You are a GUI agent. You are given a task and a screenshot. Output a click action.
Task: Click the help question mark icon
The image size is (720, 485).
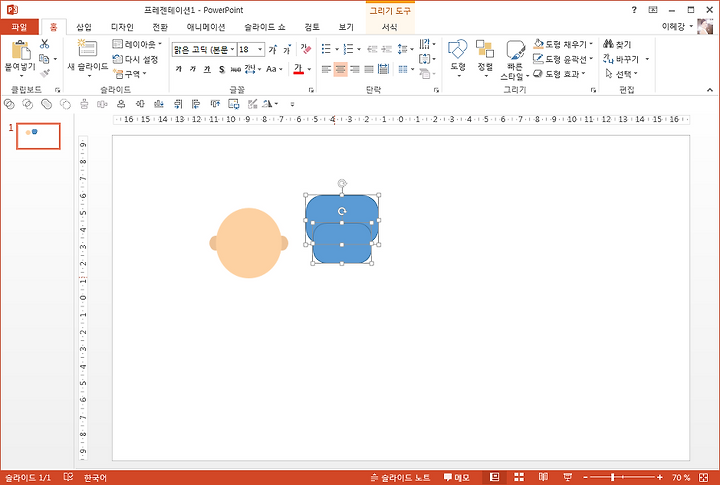coord(634,10)
